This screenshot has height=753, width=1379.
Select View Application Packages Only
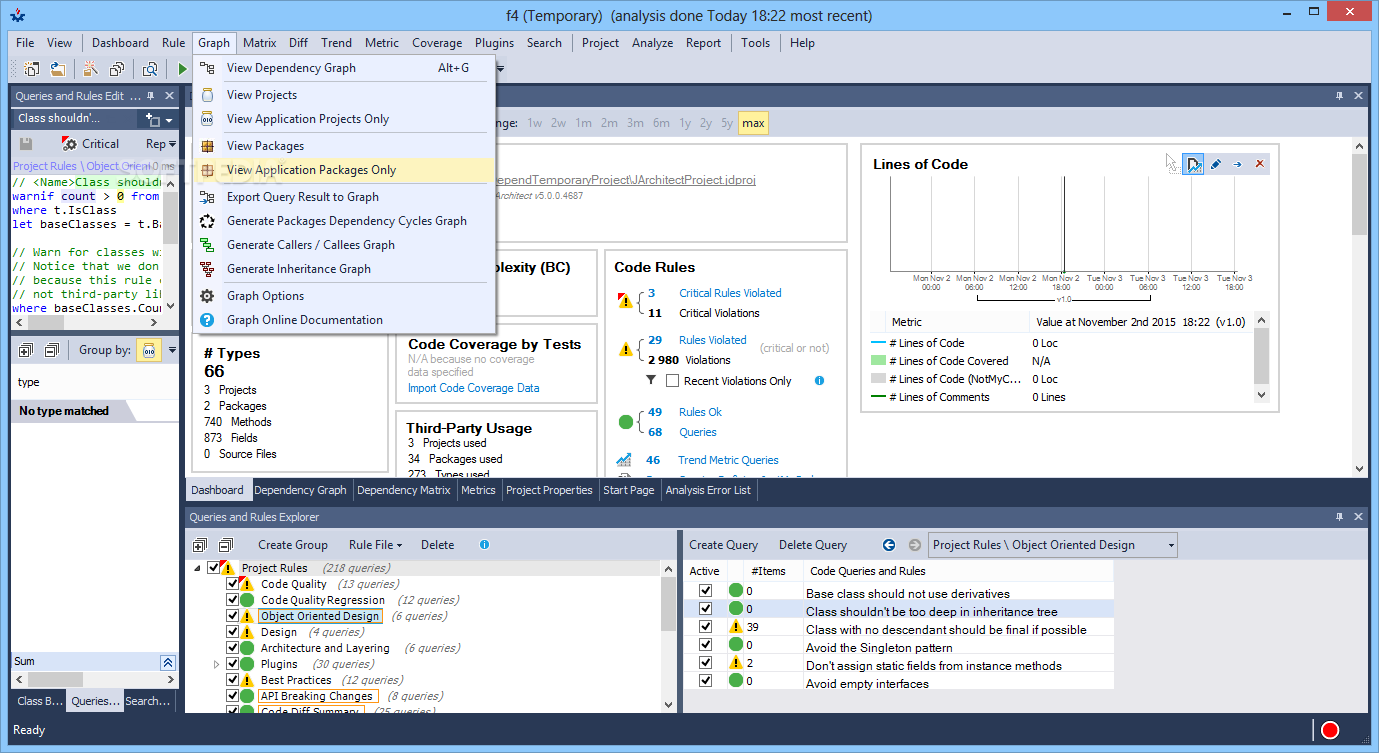pyautogui.click(x=344, y=170)
